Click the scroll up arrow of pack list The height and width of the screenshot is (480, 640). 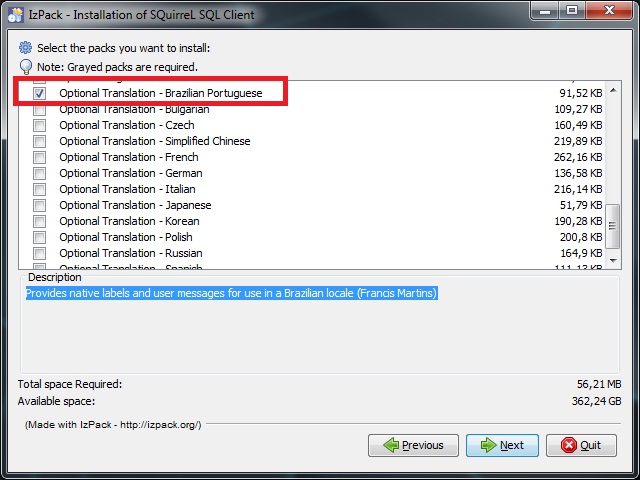(x=613, y=90)
